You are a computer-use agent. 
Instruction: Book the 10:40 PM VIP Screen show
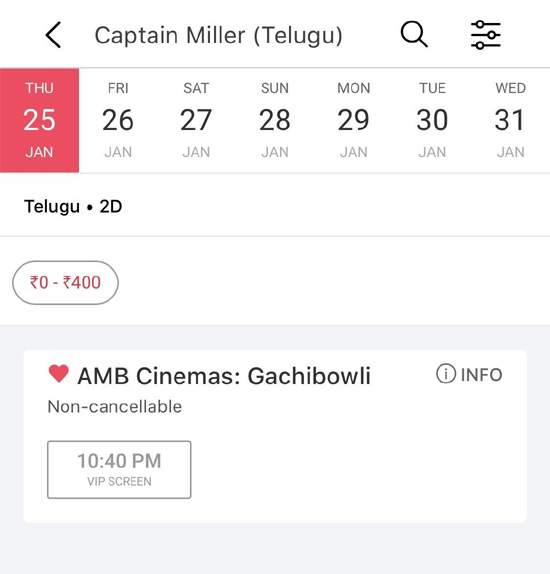click(119, 470)
